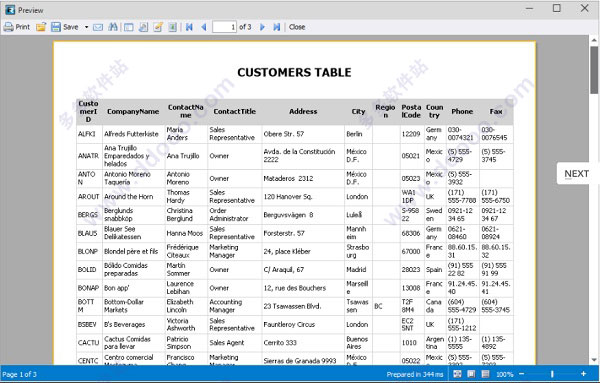Send report by email envelope icon
This screenshot has height=383, width=600.
[x=98, y=27]
